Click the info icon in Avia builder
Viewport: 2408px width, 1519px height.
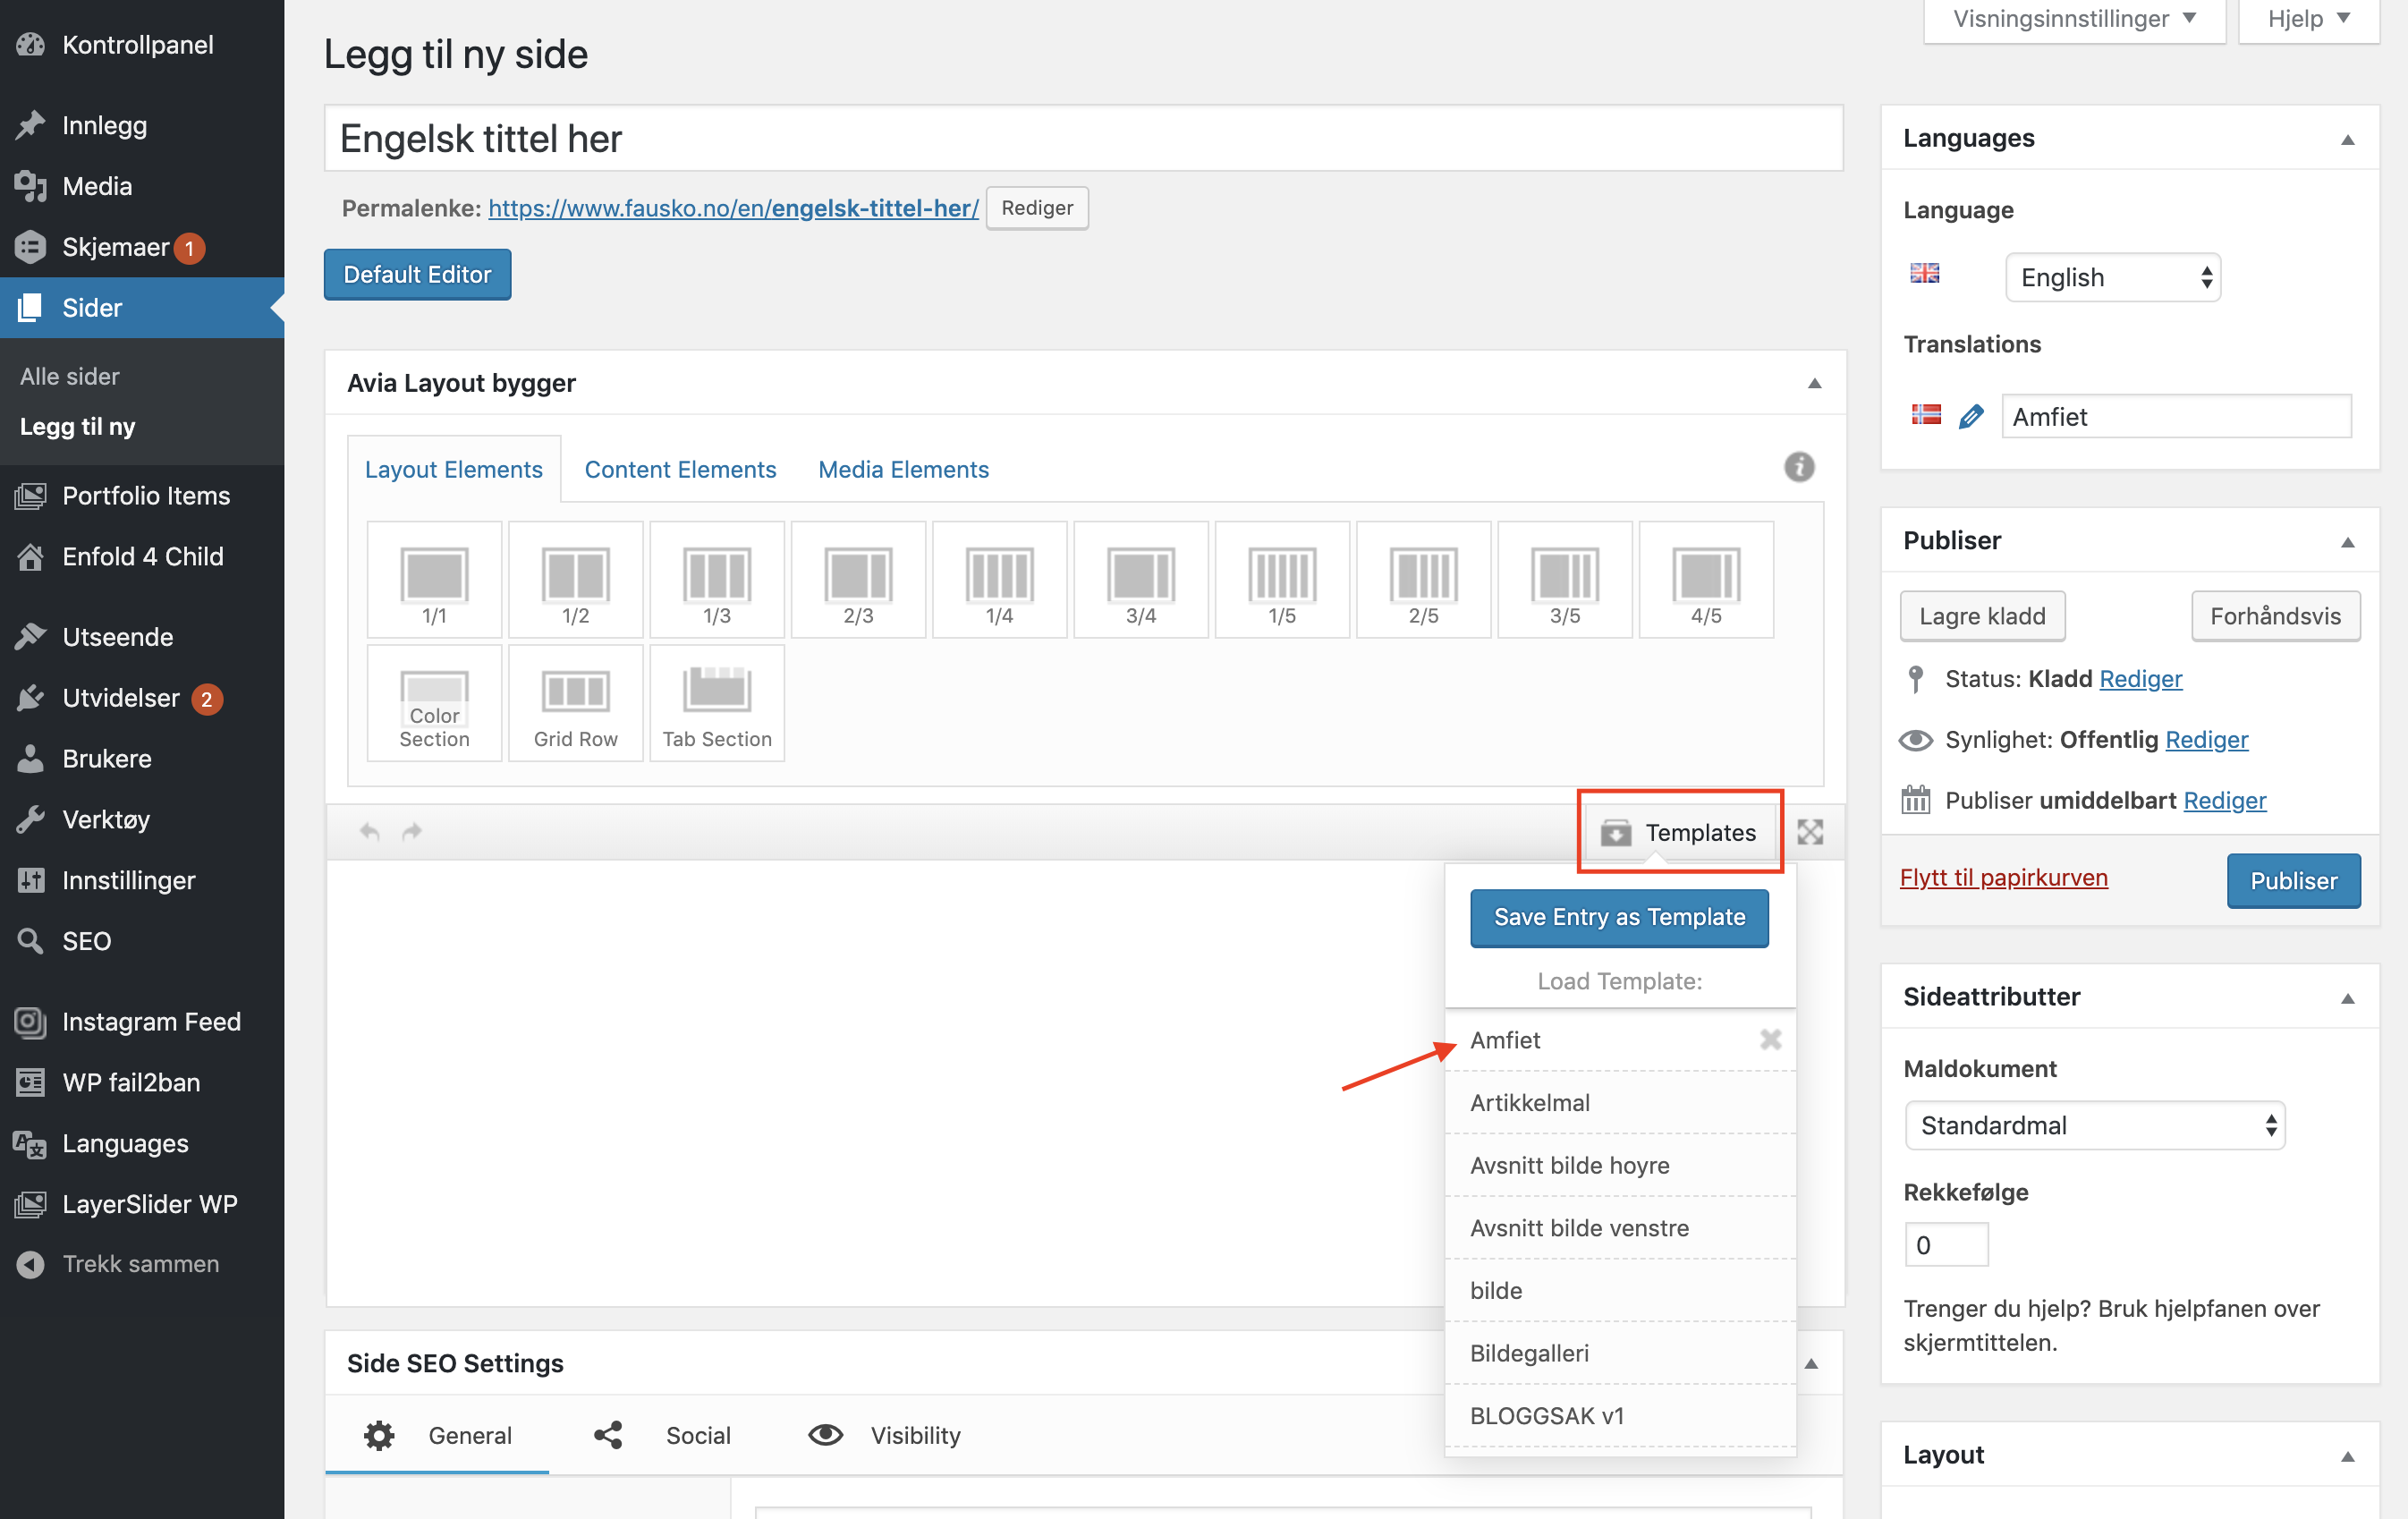(1798, 467)
